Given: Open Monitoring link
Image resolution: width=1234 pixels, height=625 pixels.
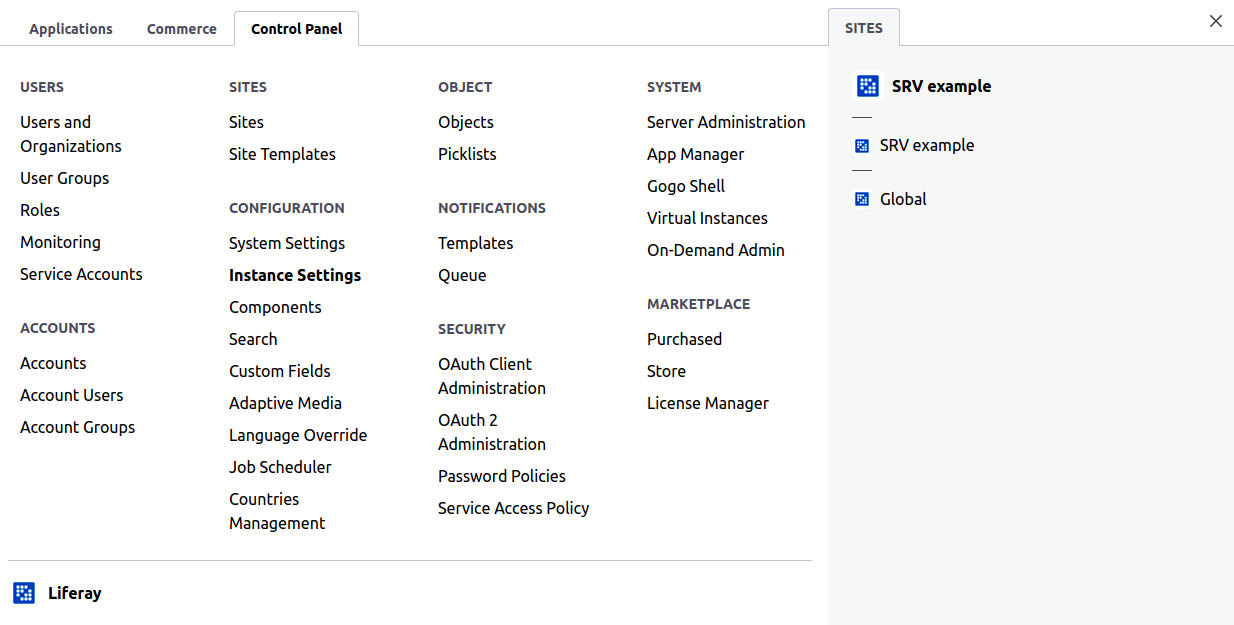Looking at the screenshot, I should [x=60, y=242].
